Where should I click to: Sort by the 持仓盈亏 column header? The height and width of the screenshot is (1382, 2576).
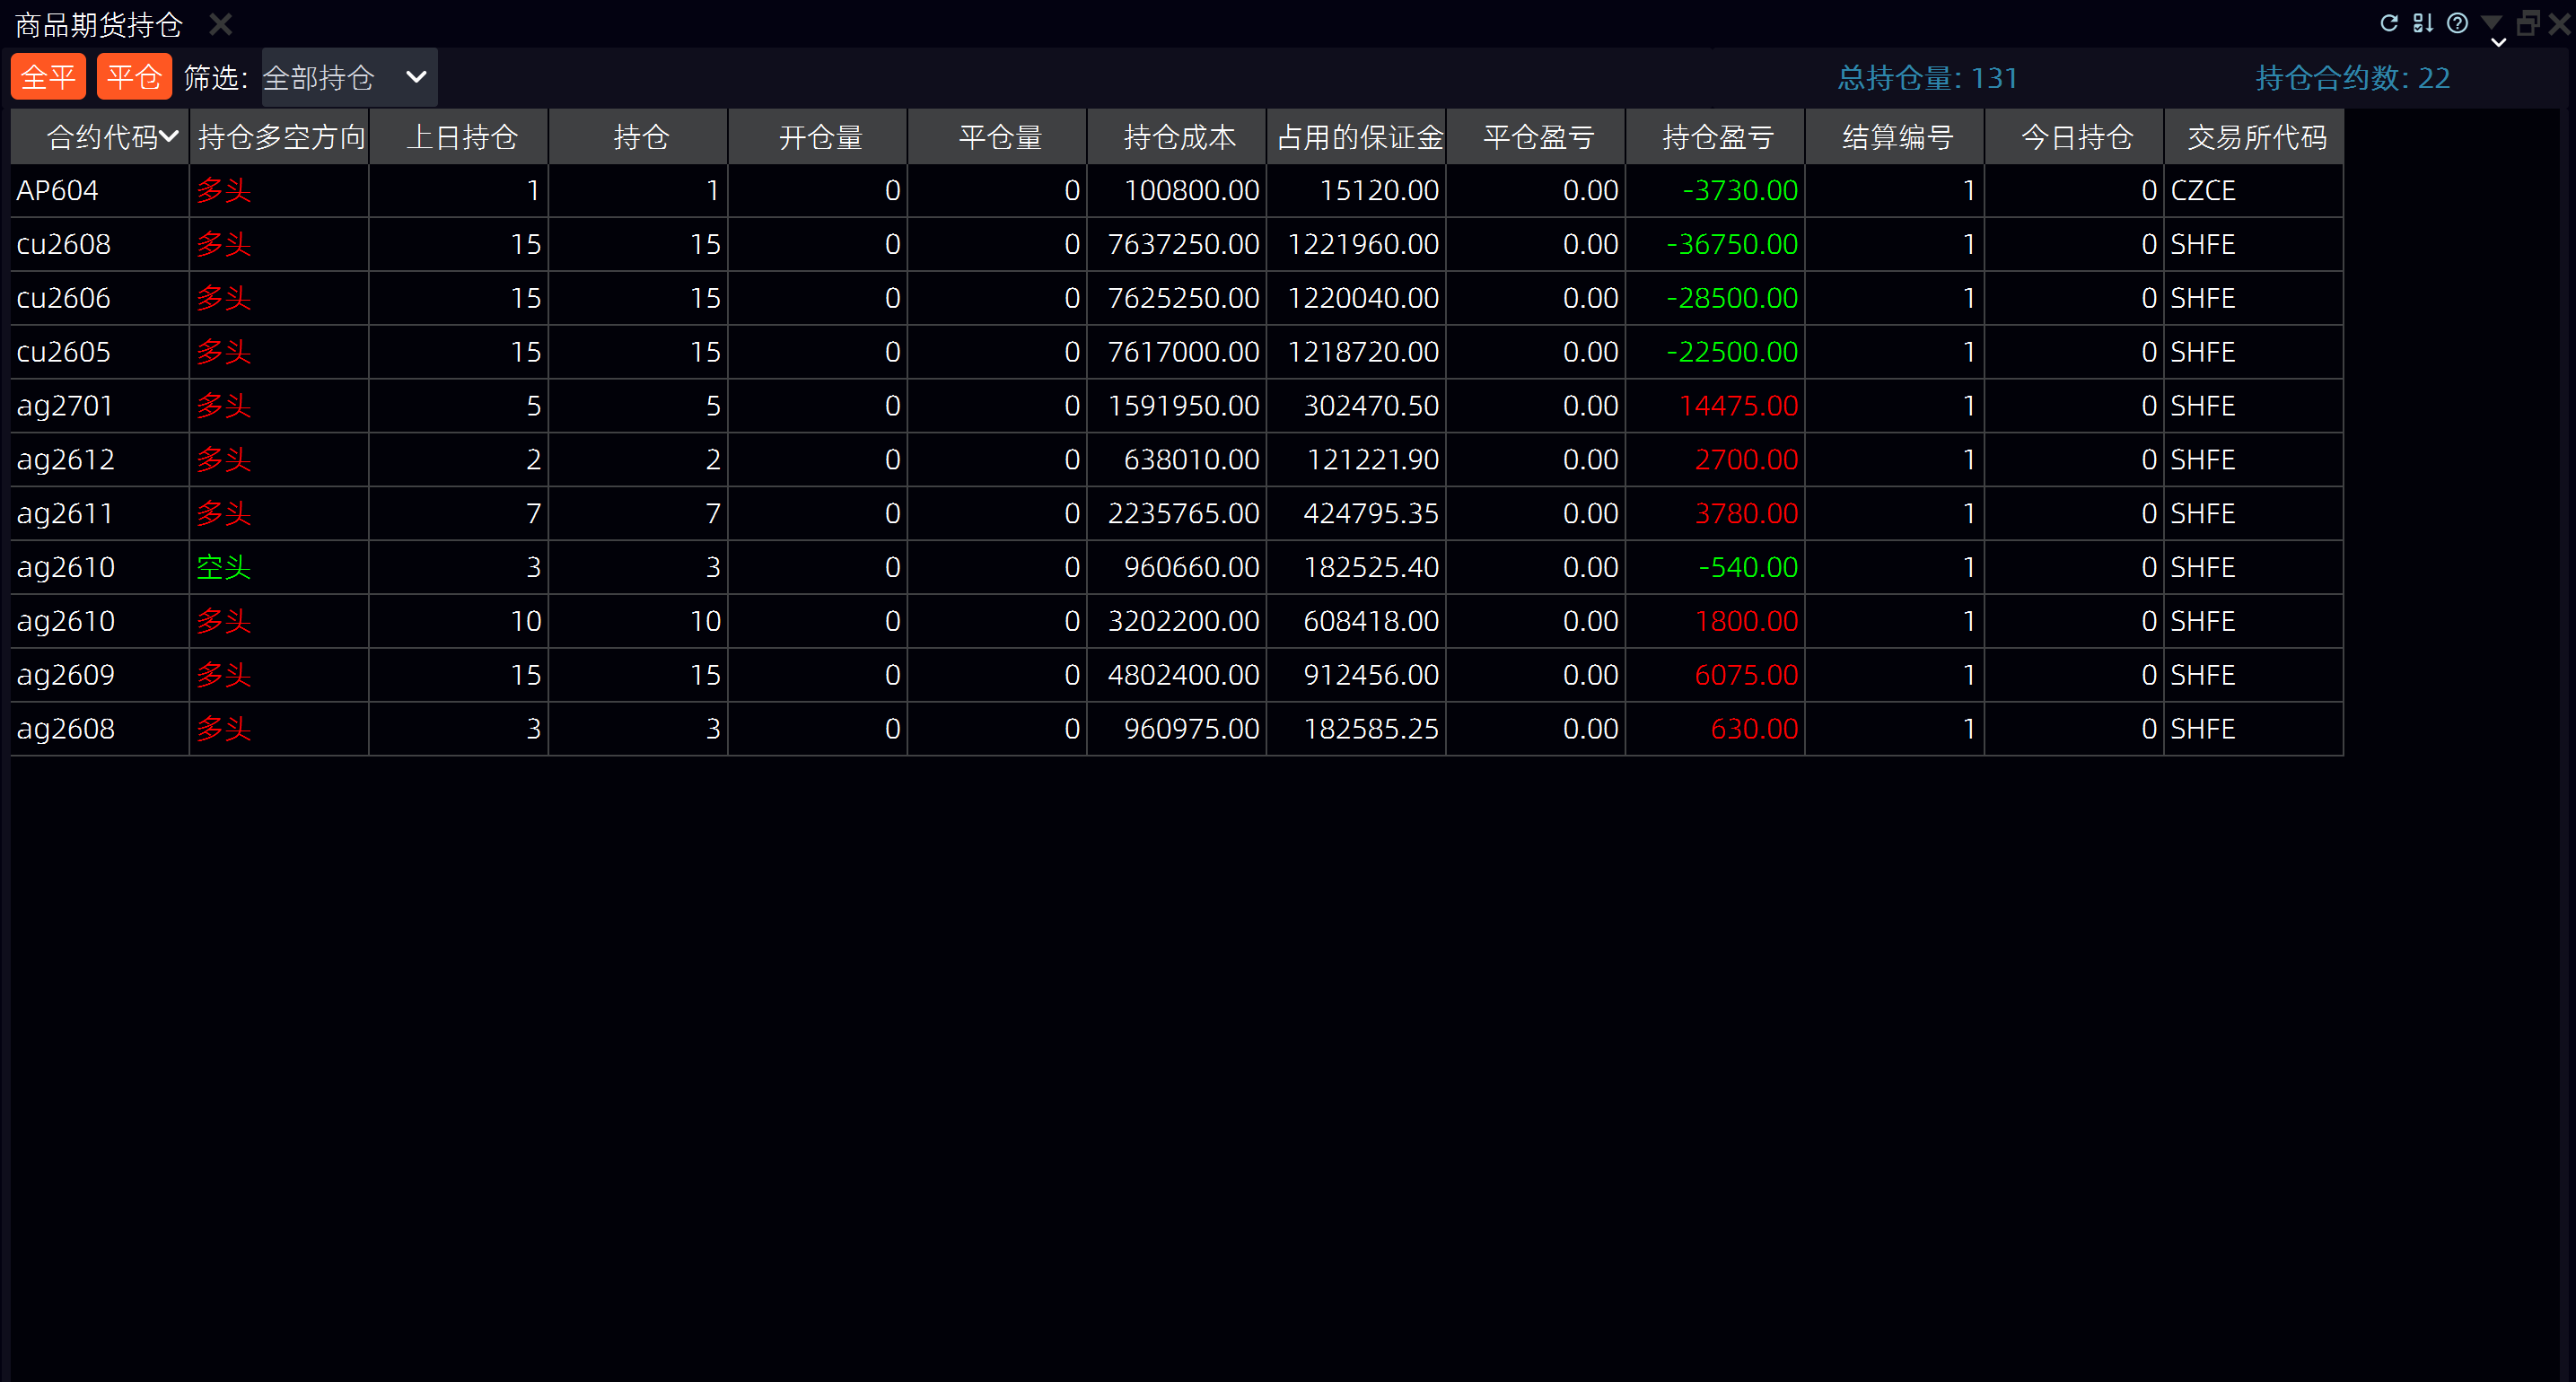[1716, 137]
